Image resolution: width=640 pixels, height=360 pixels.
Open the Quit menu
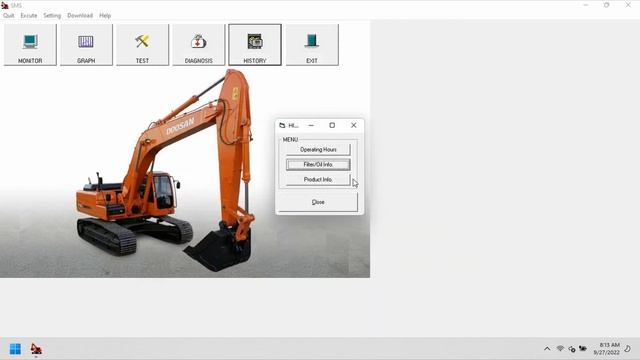9,16
